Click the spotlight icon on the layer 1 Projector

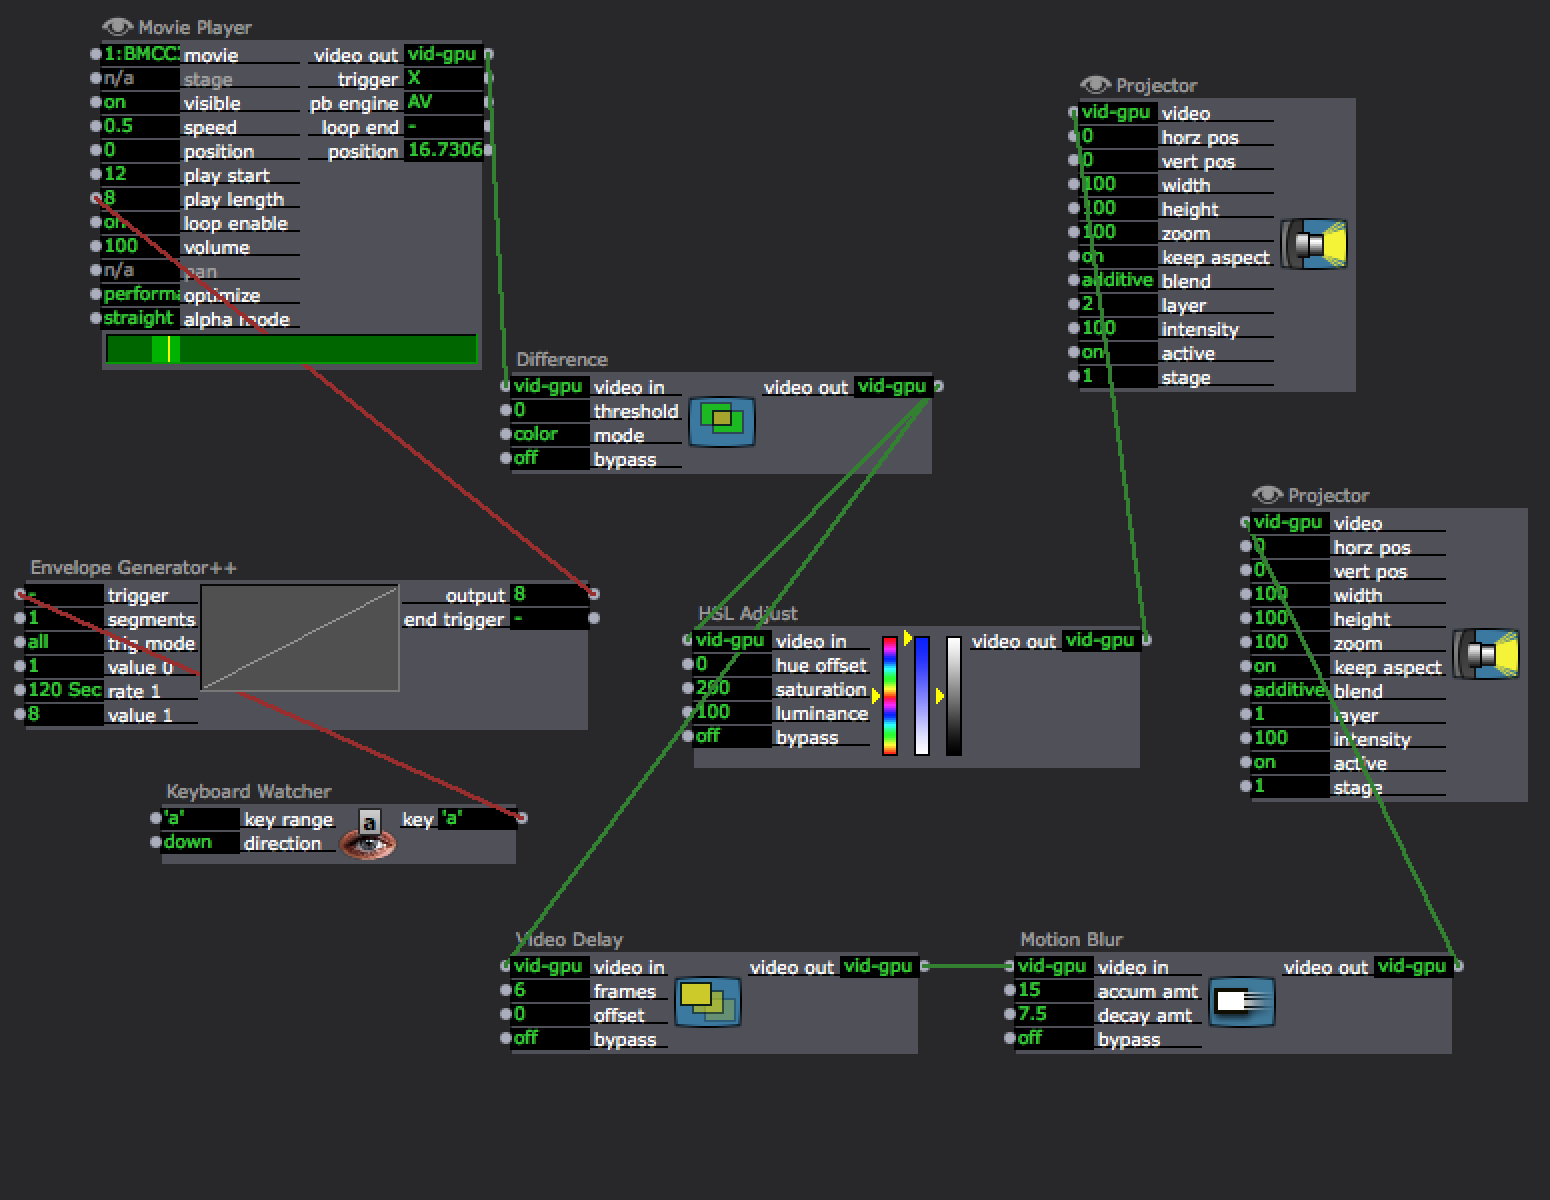1486,655
